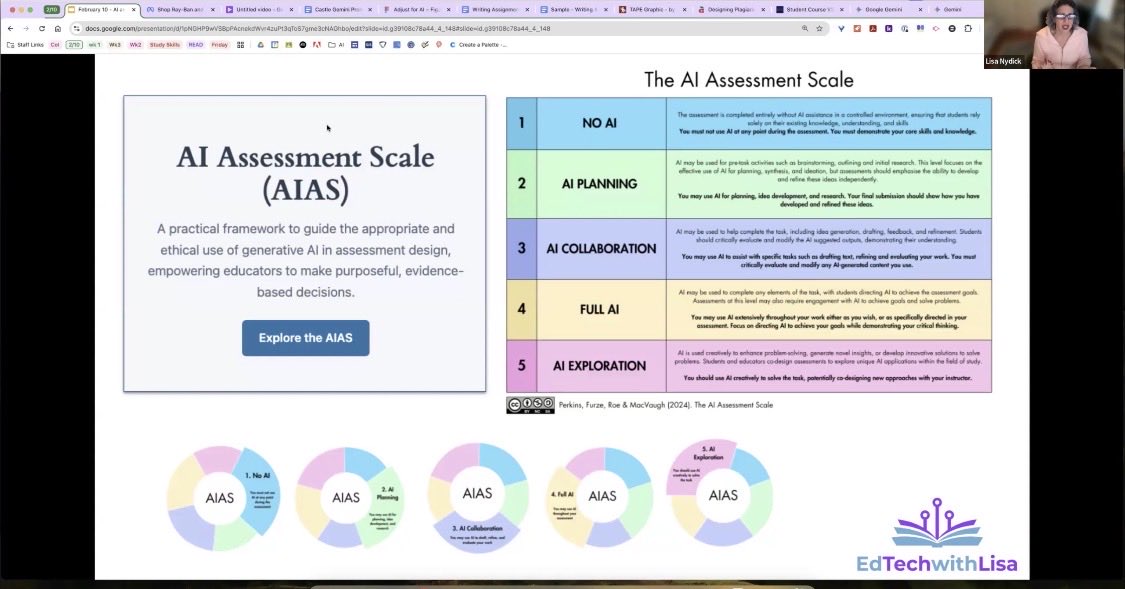
Task: Close the Shop Ray-Ban tab
Action: click(212, 9)
